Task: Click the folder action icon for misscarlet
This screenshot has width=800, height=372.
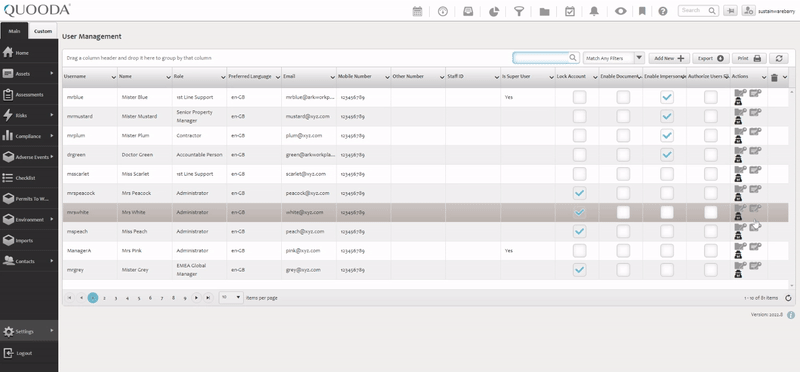Action: click(740, 169)
